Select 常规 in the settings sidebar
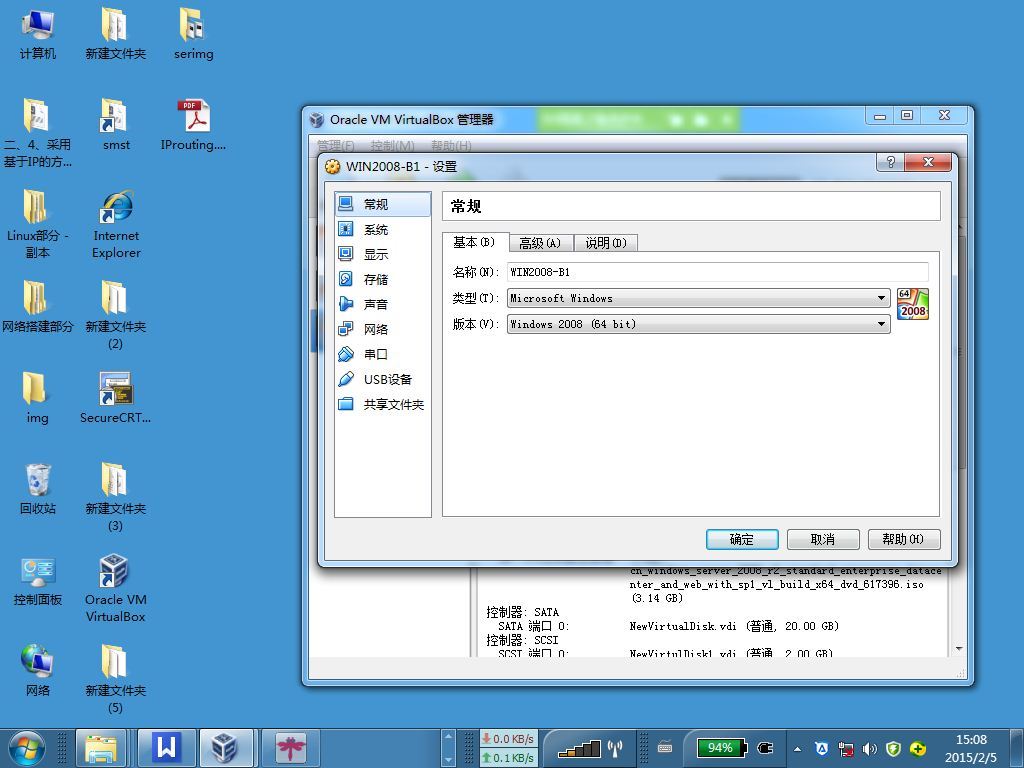The image size is (1024, 768). tap(383, 204)
